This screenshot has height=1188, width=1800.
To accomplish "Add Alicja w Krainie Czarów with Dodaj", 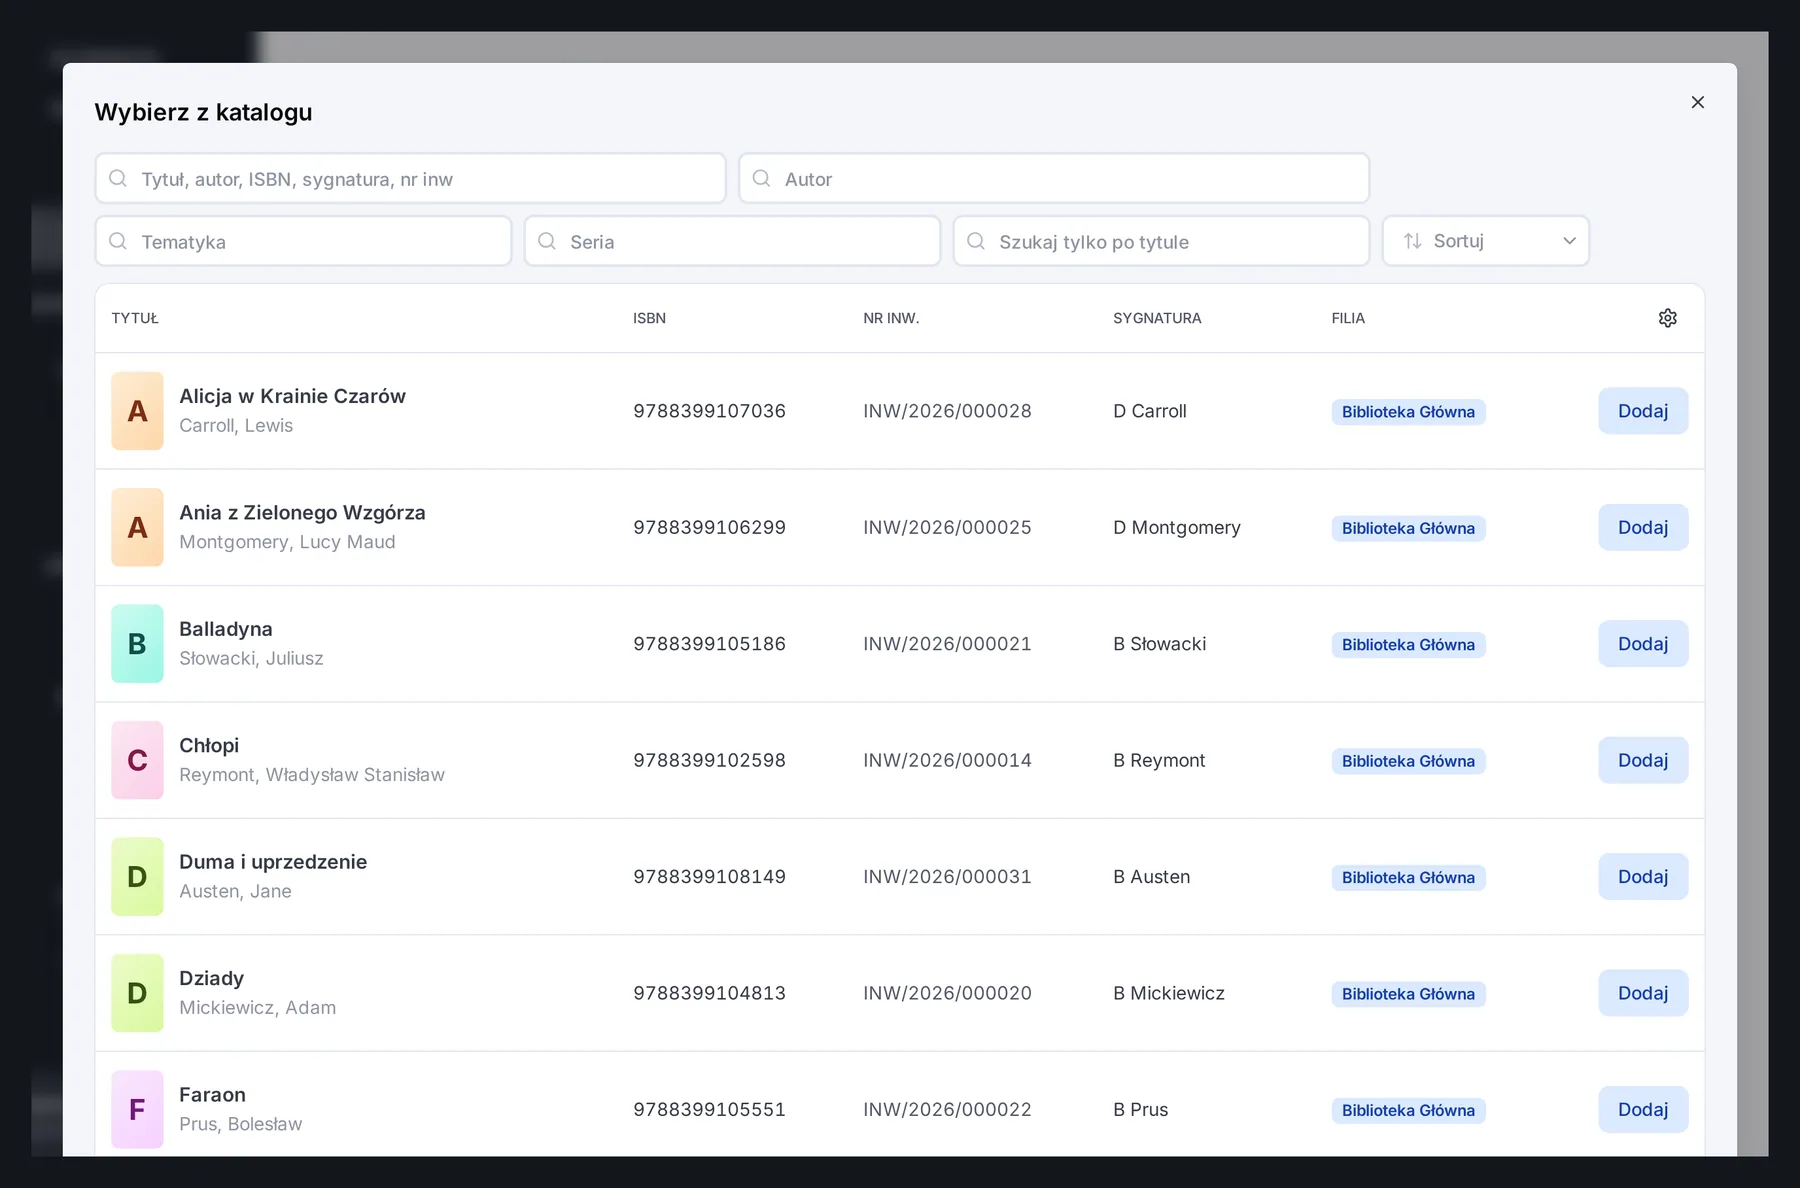I will coord(1643,411).
